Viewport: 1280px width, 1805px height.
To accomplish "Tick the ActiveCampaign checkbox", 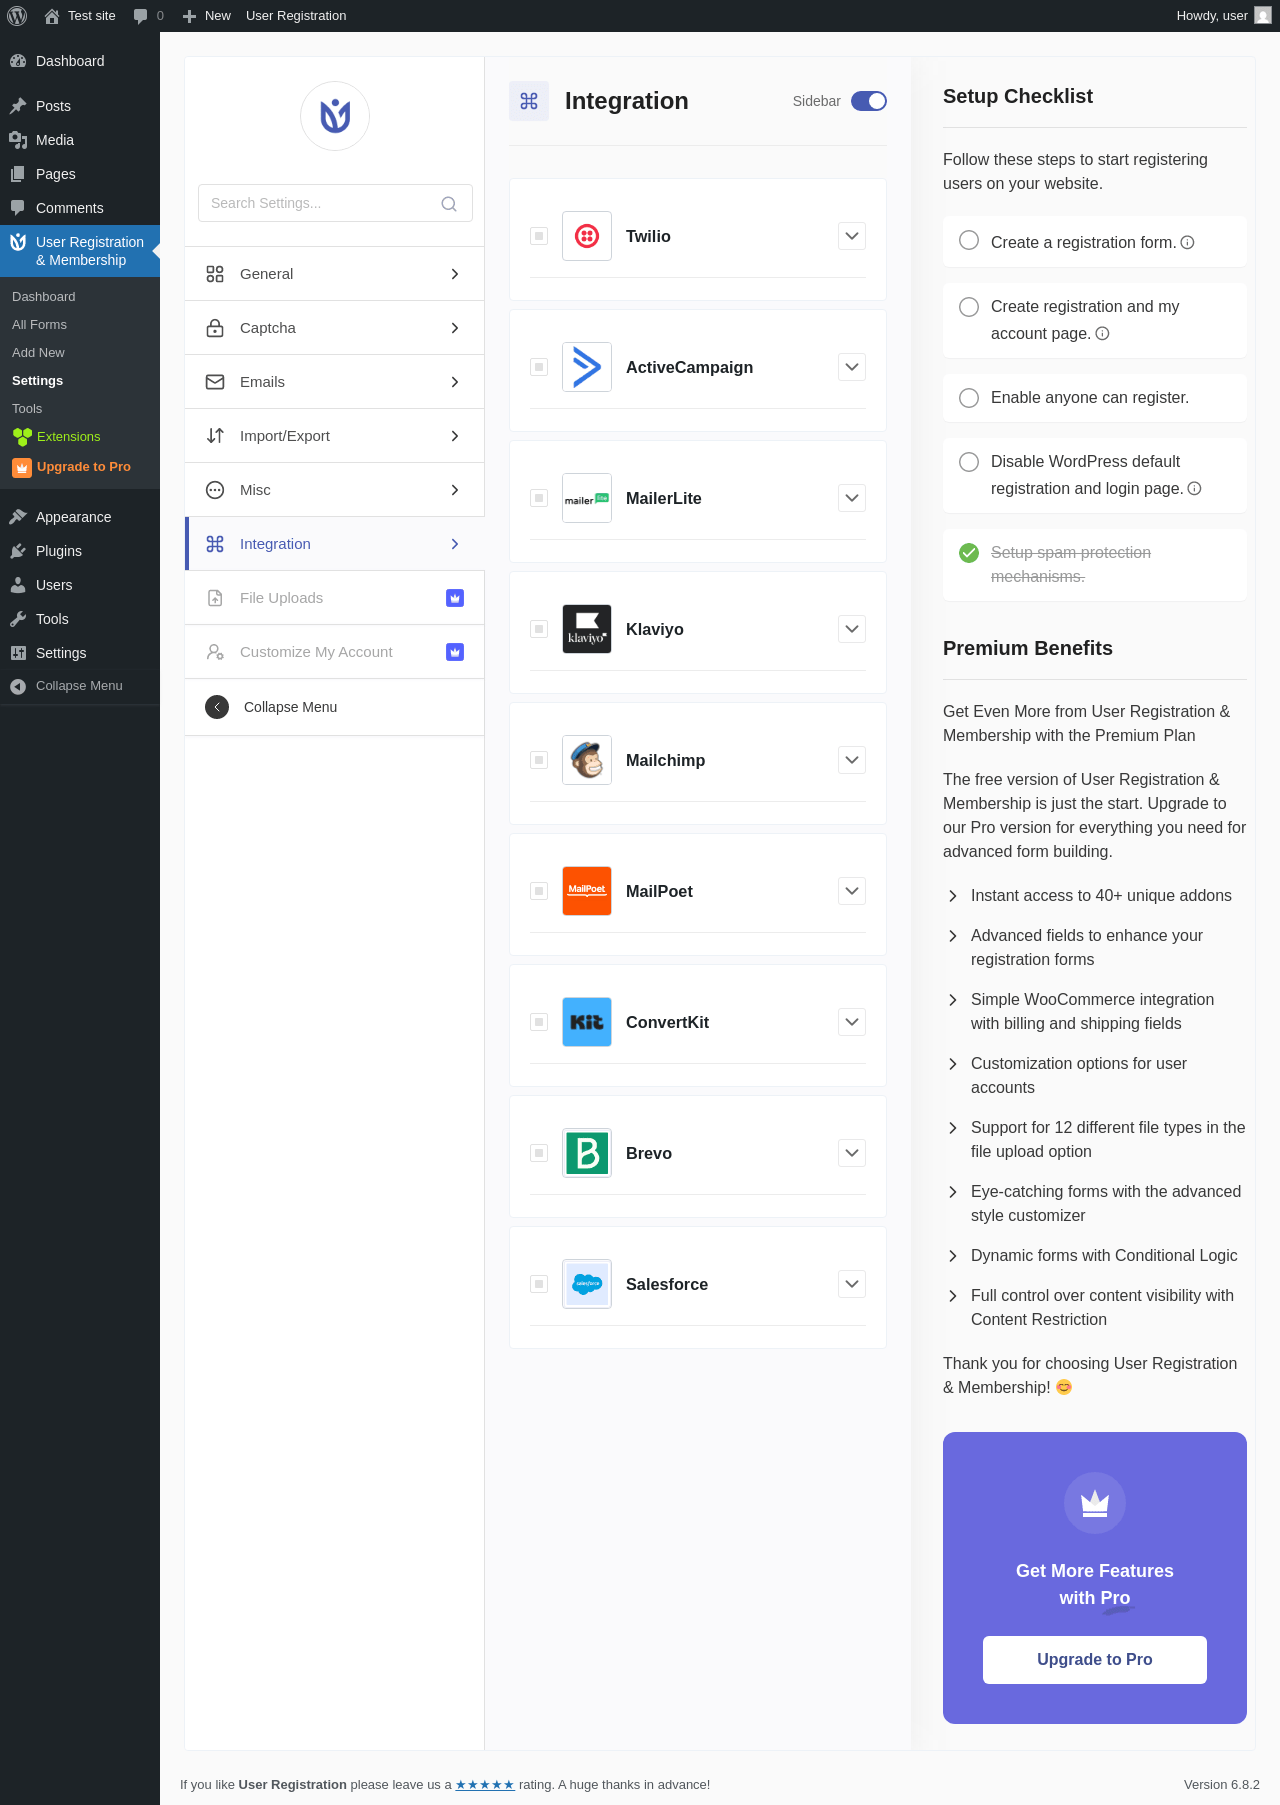I will click(539, 367).
